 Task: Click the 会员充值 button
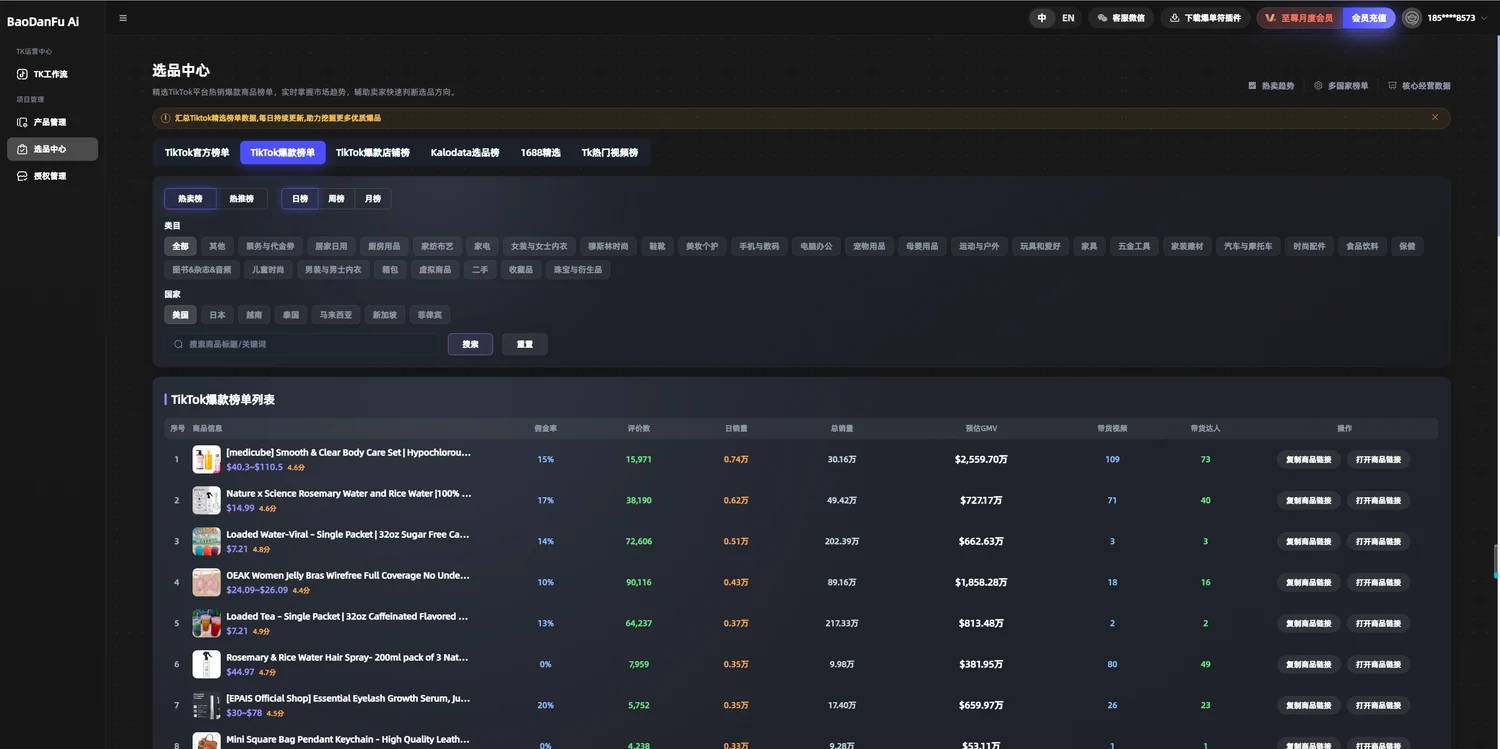[x=1369, y=18]
